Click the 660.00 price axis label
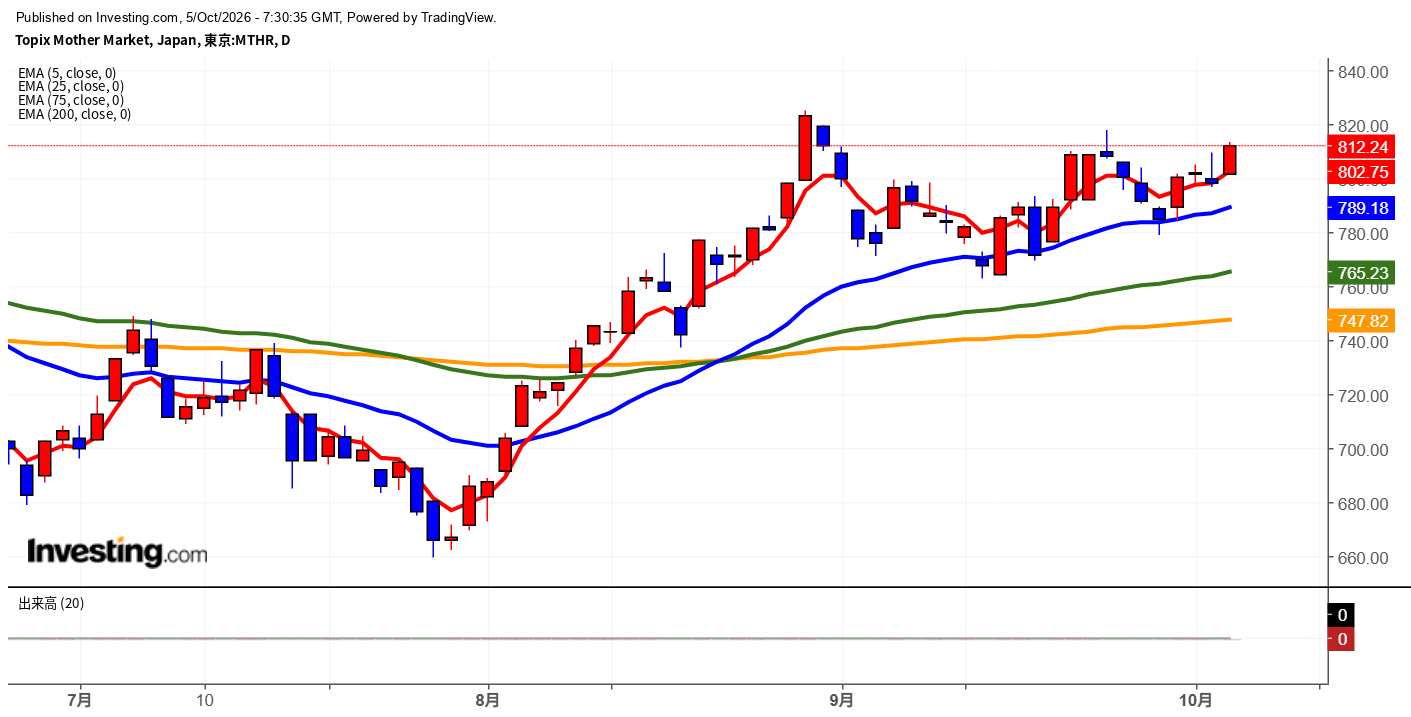 coord(1363,558)
